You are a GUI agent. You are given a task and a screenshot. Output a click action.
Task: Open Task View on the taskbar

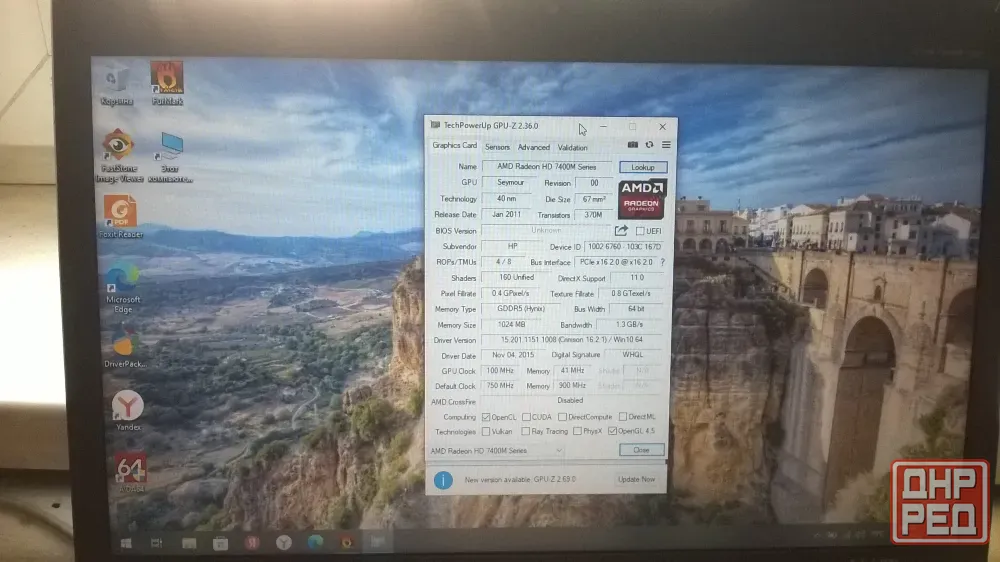tap(156, 543)
